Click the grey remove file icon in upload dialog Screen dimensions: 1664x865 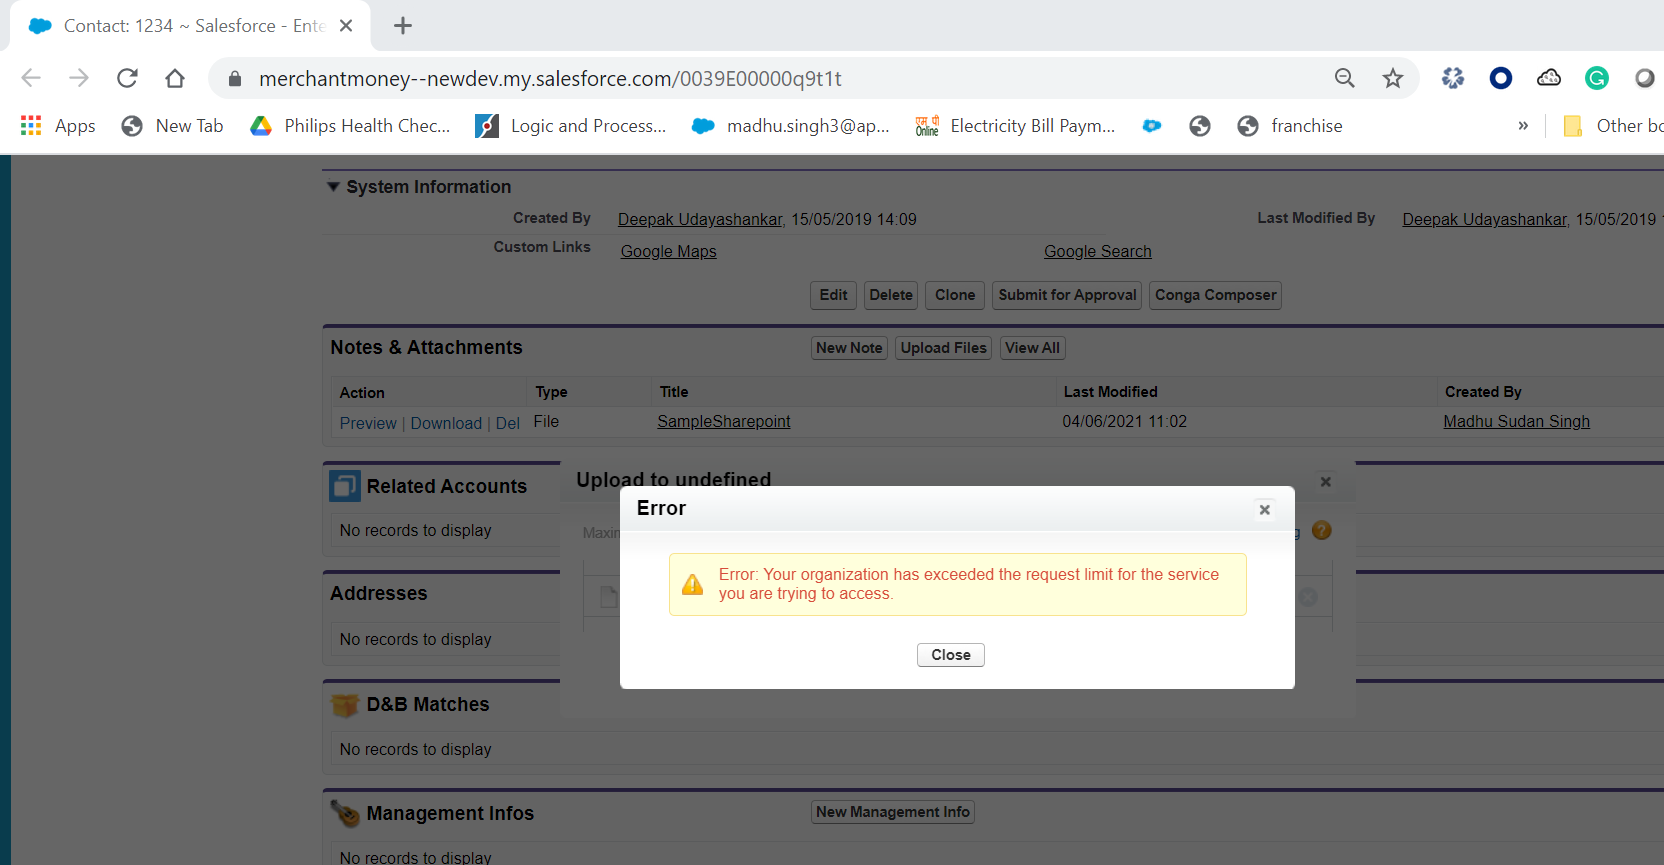coord(1308,597)
